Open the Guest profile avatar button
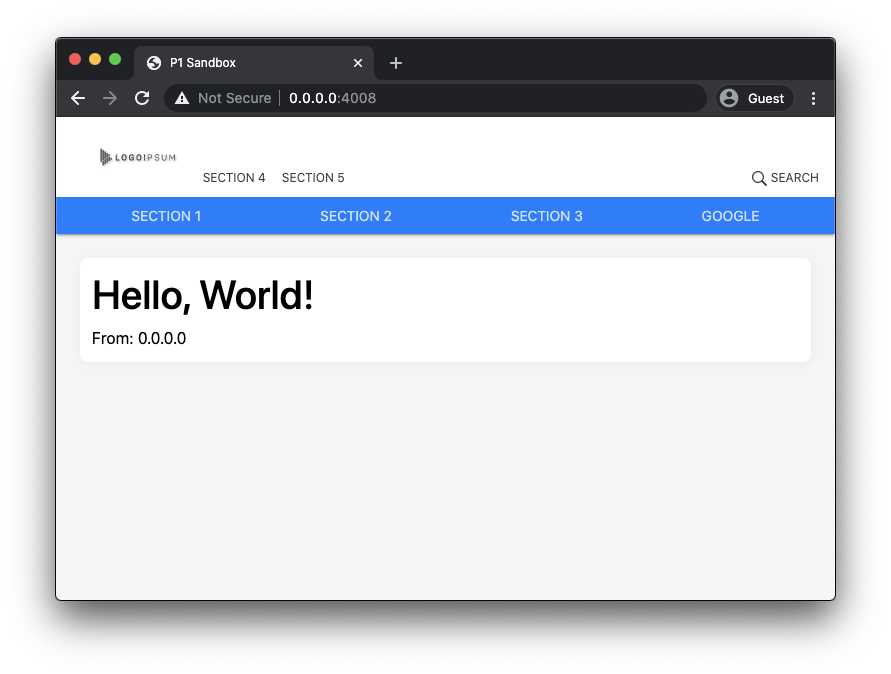Image resolution: width=891 pixels, height=674 pixels. coord(754,98)
